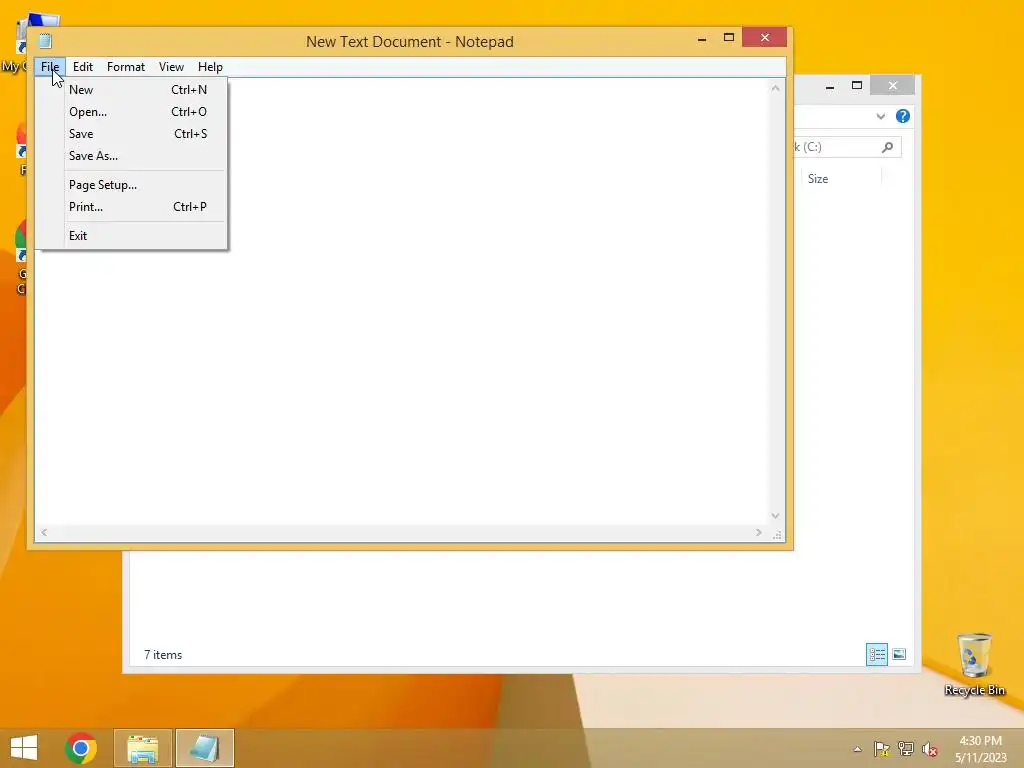Click Notepad horizontal scrollbar right arrow
The width and height of the screenshot is (1024, 768).
click(x=758, y=532)
